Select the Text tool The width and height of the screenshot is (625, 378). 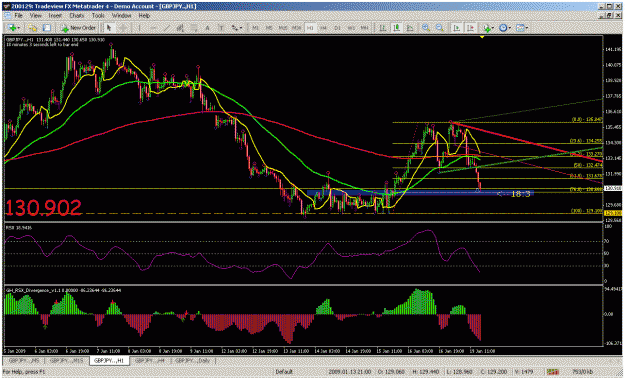207,28
